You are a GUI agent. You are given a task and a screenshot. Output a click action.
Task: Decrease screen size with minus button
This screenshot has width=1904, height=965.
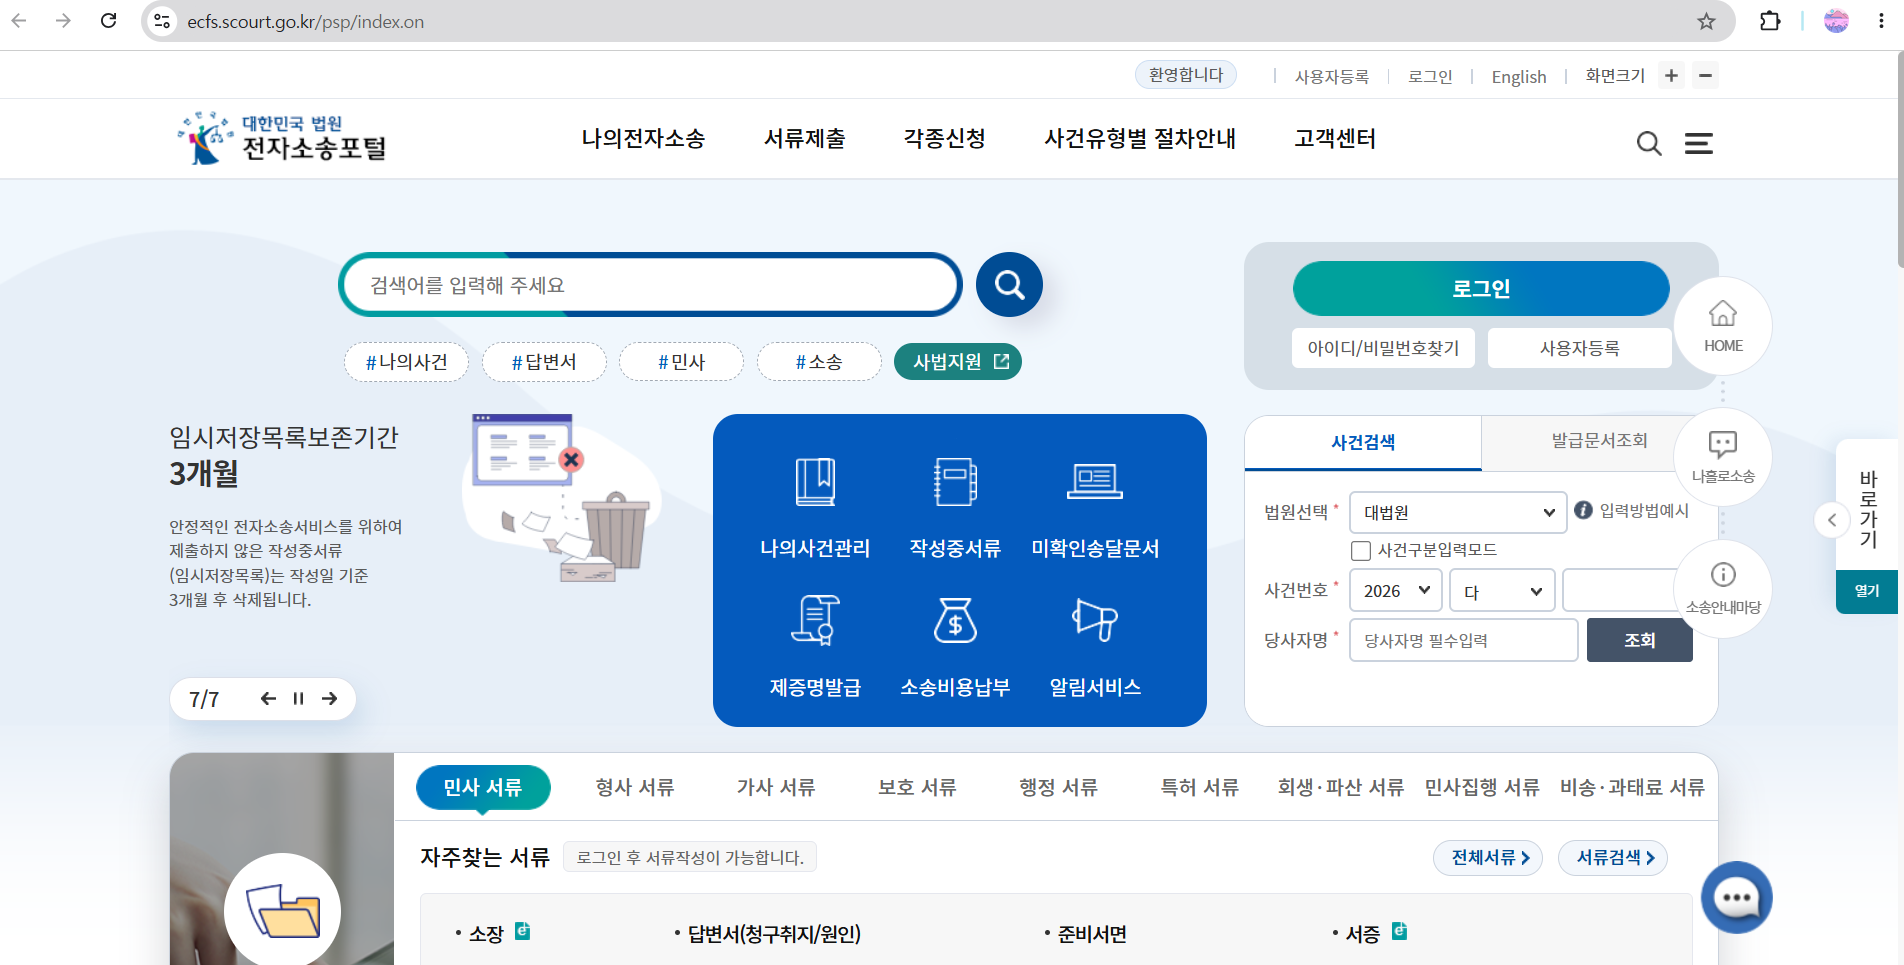(x=1706, y=75)
